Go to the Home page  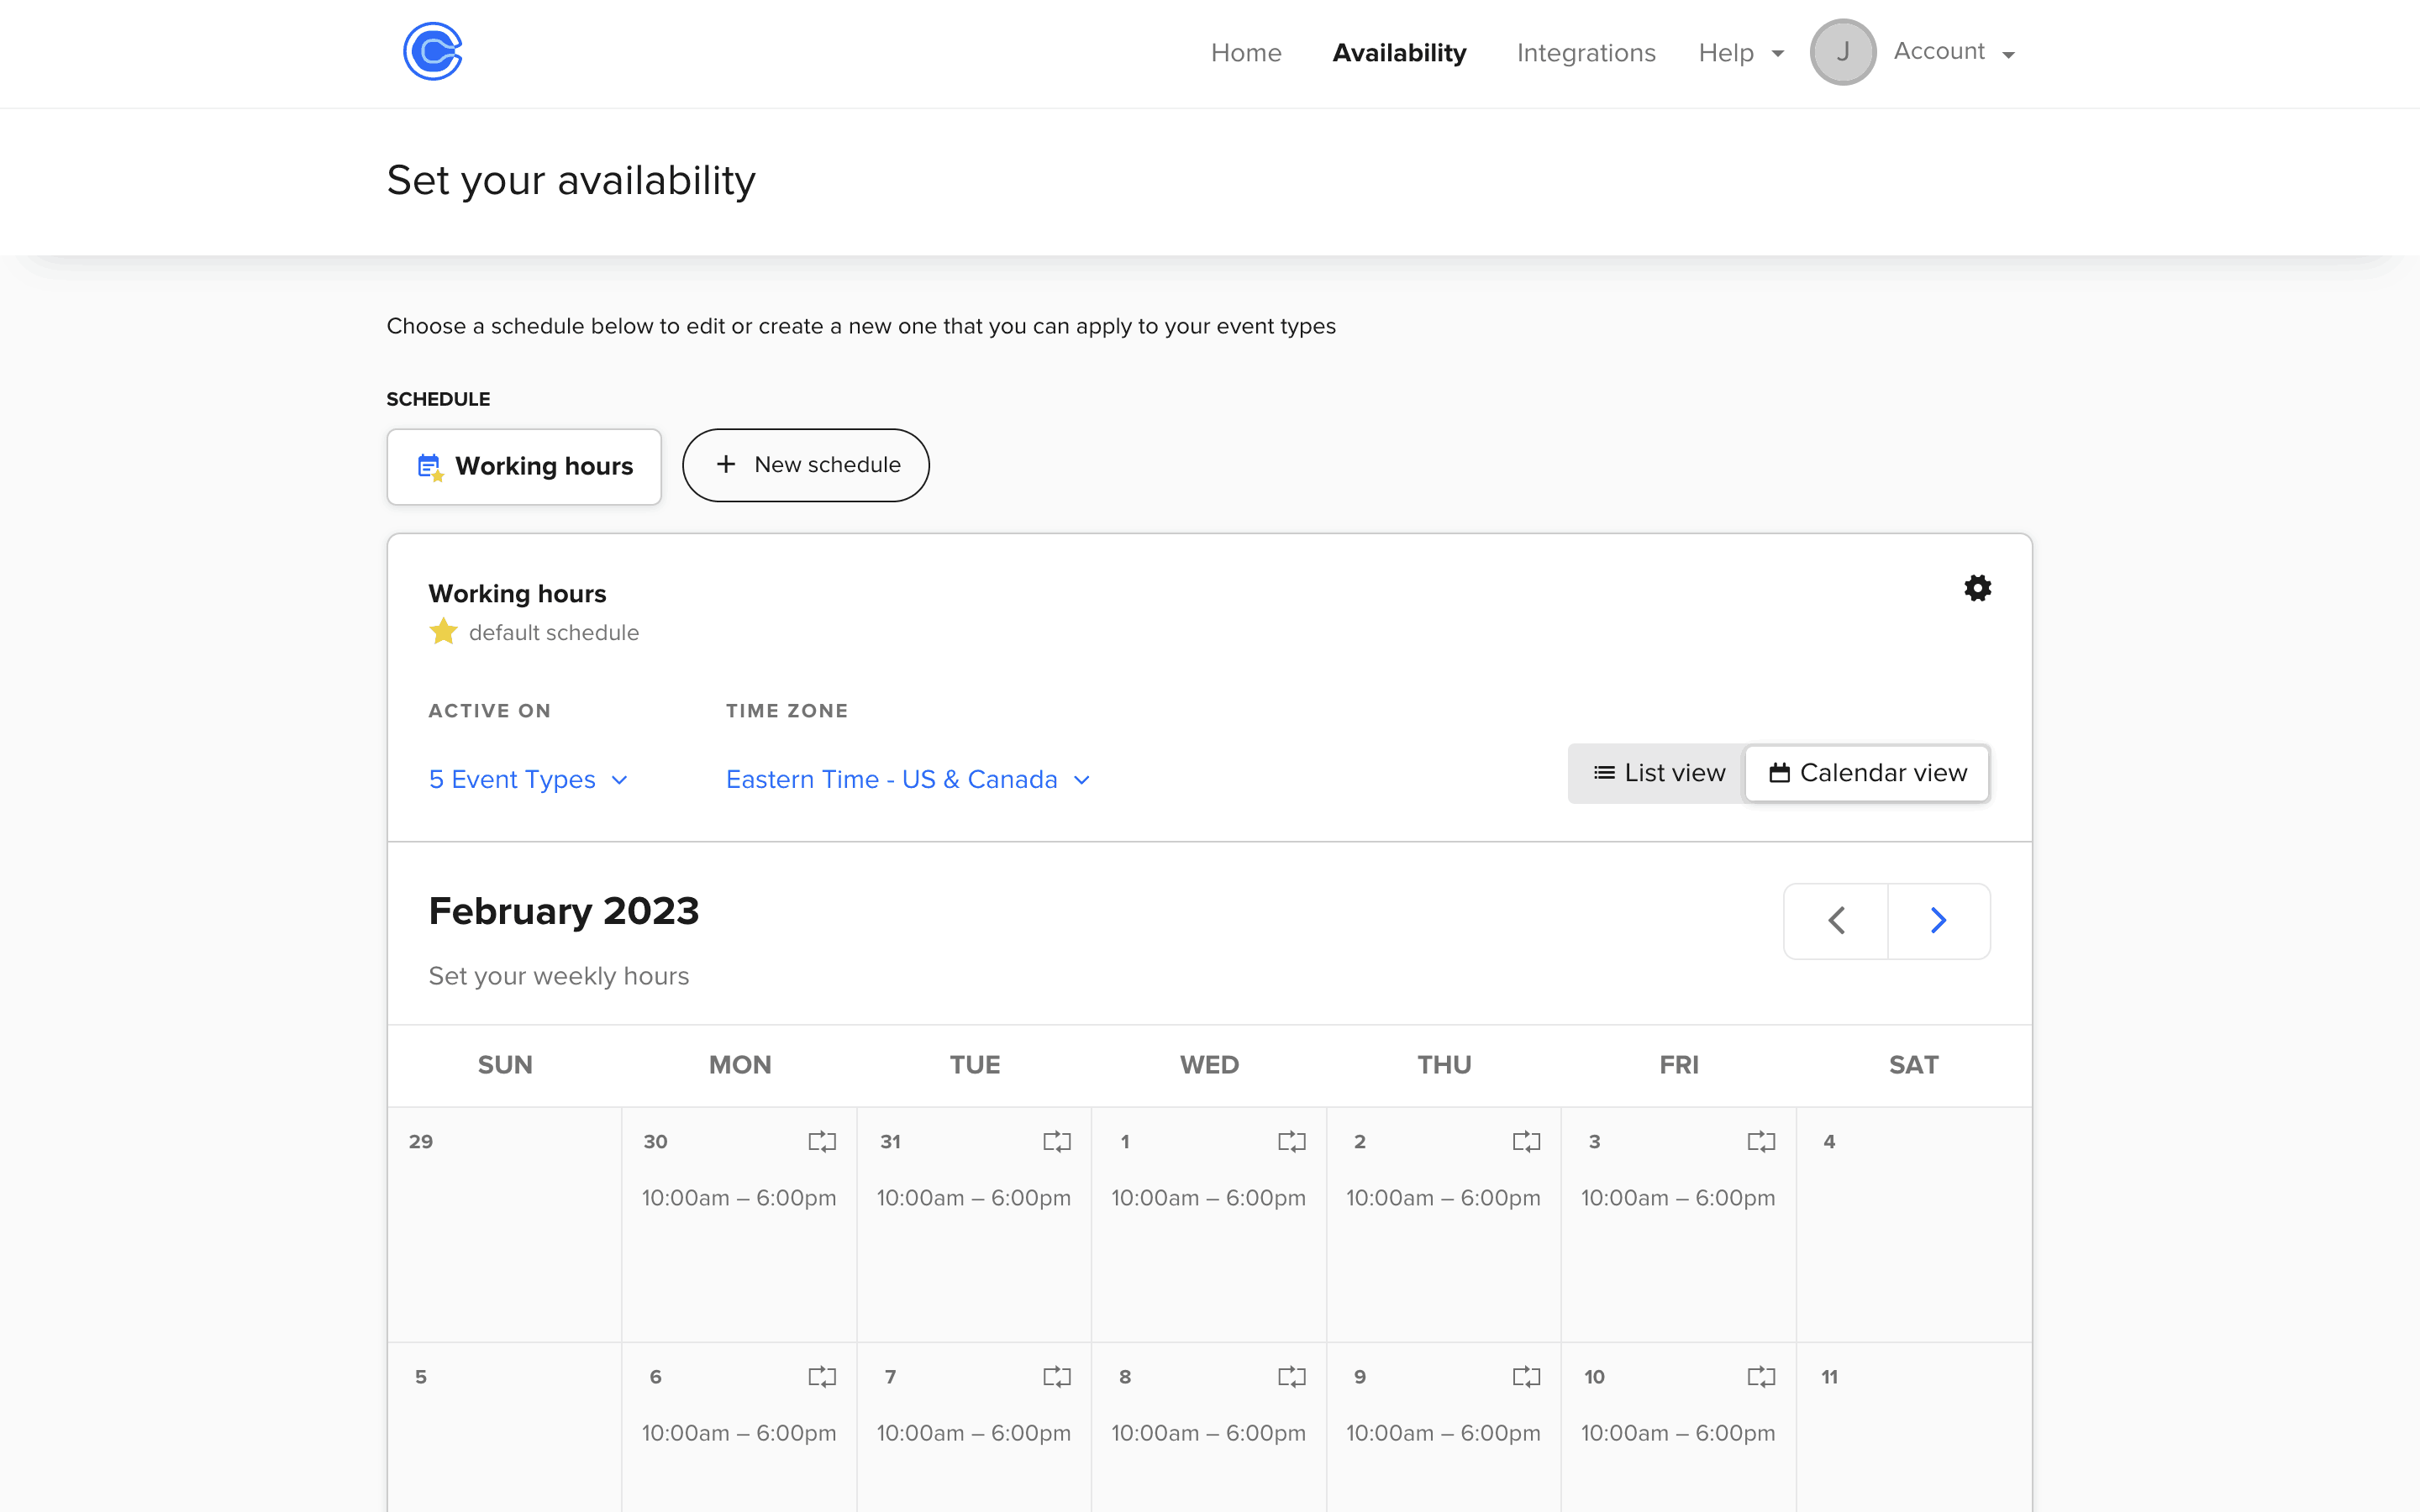(x=1245, y=53)
